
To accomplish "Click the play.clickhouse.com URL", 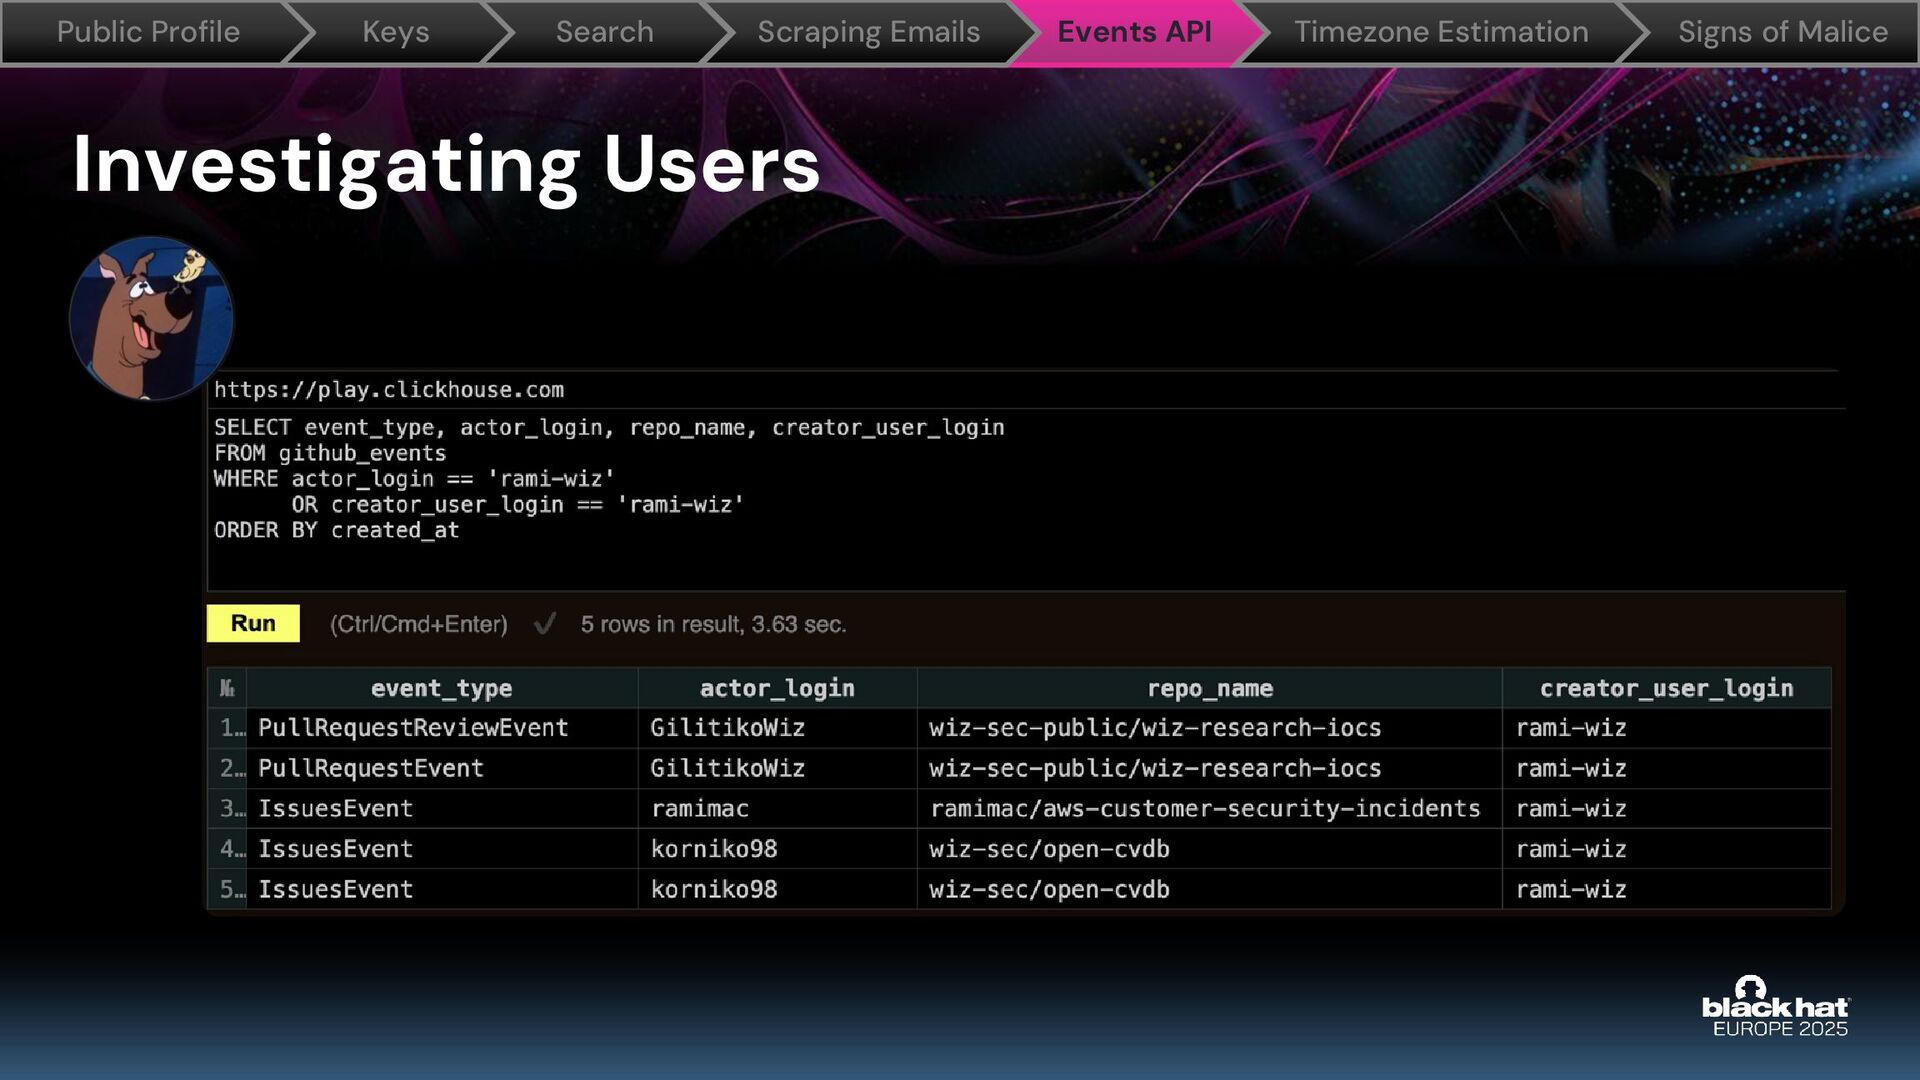I will (x=389, y=390).
